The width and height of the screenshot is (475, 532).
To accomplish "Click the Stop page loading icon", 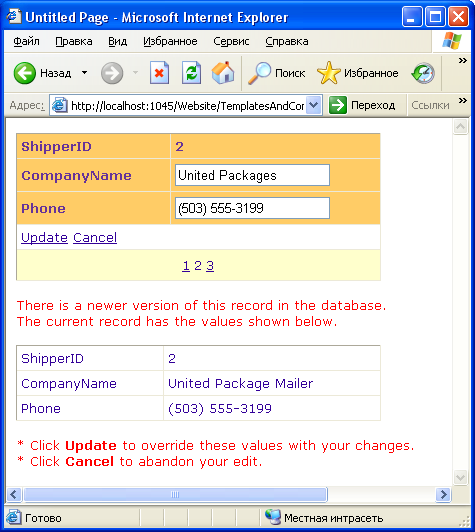I will [159, 73].
